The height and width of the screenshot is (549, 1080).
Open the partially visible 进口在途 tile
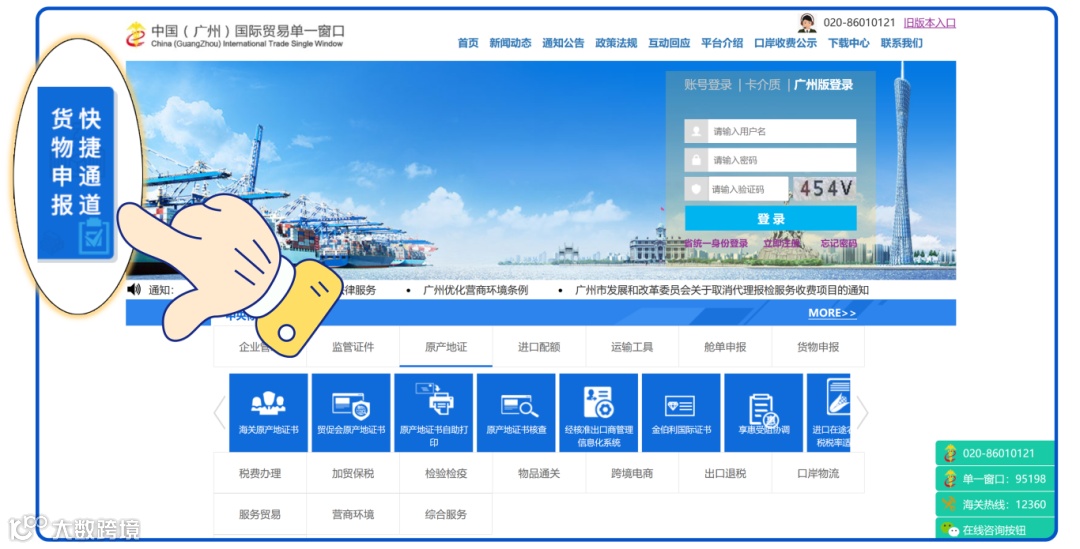click(829, 413)
